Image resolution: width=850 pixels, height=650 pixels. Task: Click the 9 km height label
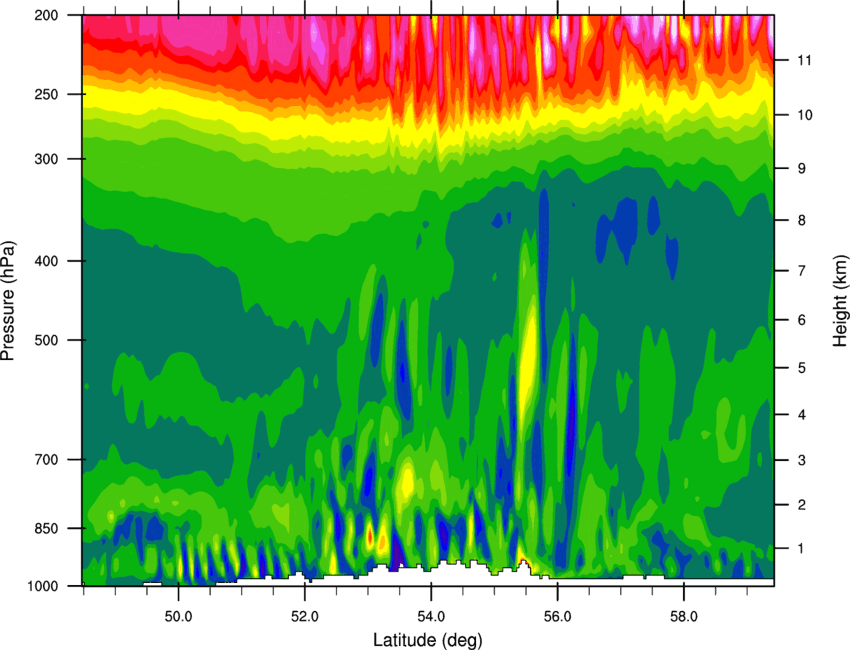click(x=802, y=168)
